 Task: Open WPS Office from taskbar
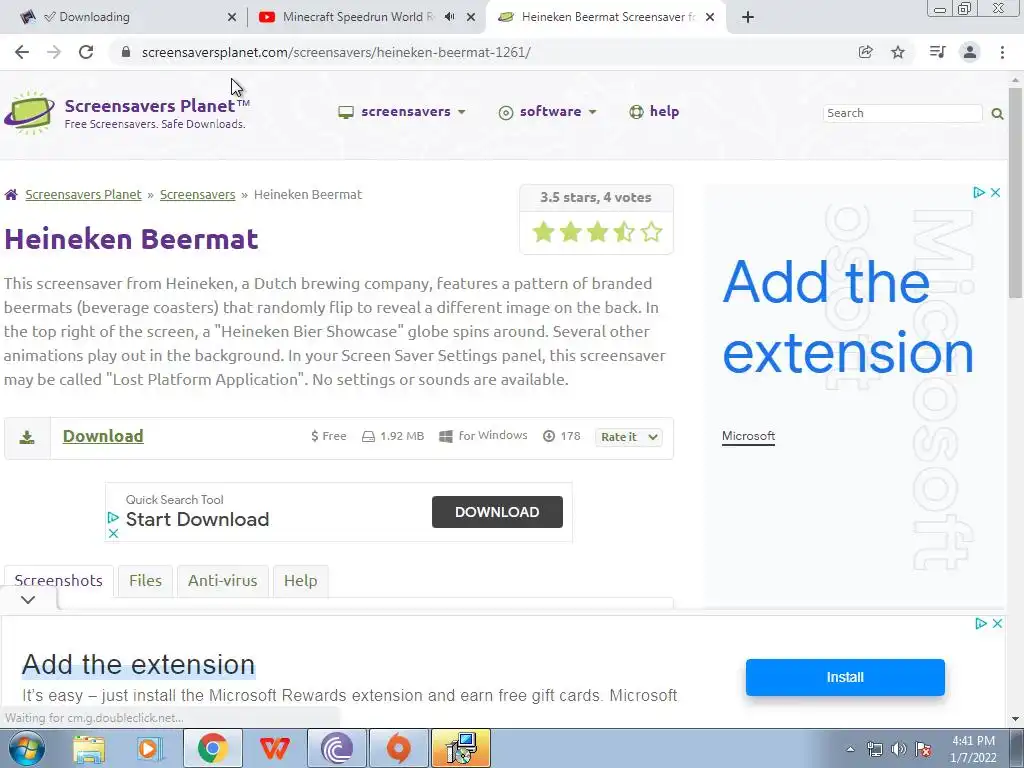(x=274, y=748)
